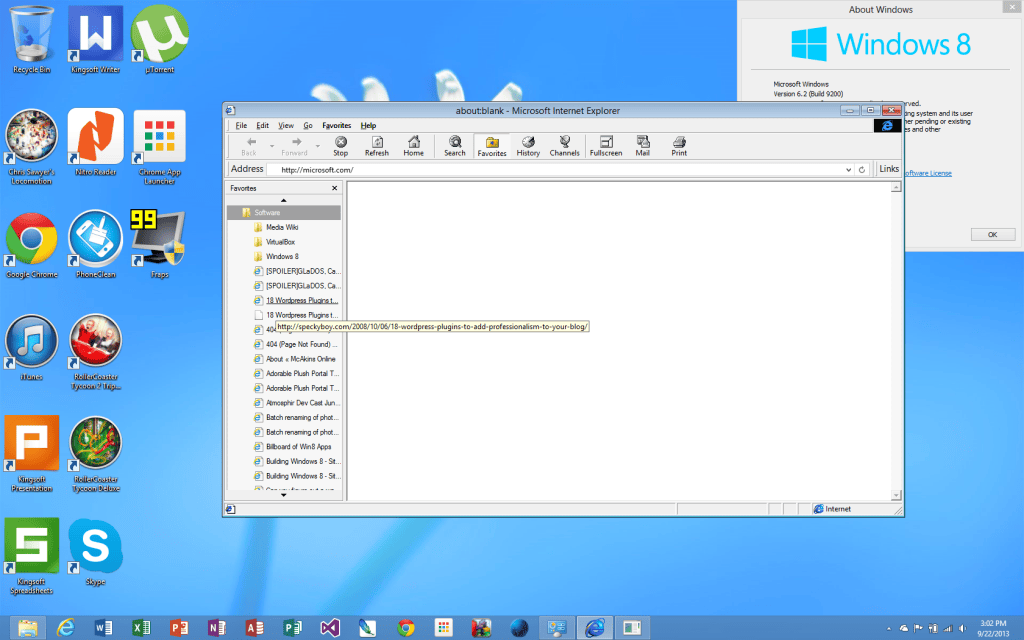Expand the Windows 8 favorites folder
This screenshot has height=640, width=1024.
click(x=283, y=257)
